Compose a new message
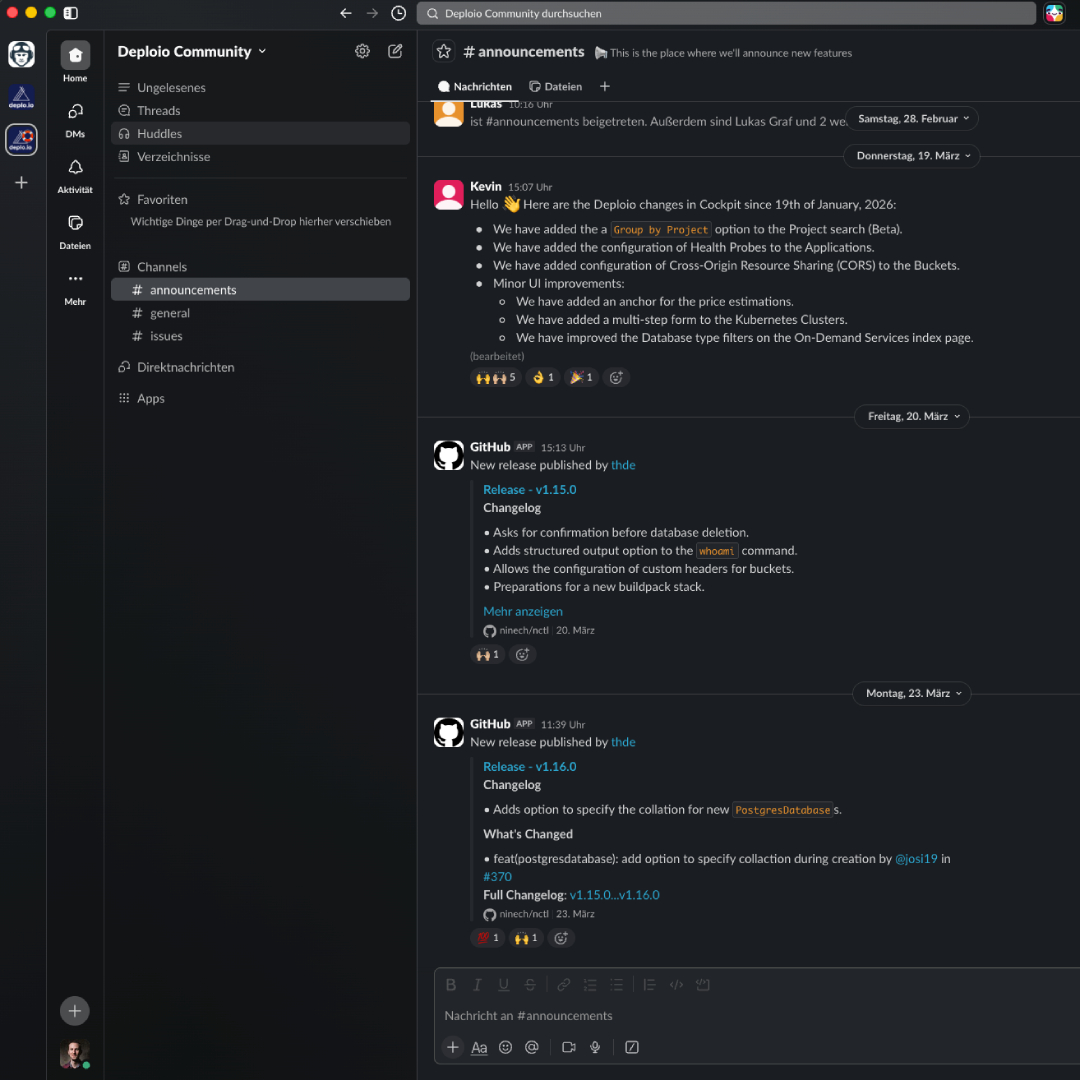 click(x=395, y=51)
